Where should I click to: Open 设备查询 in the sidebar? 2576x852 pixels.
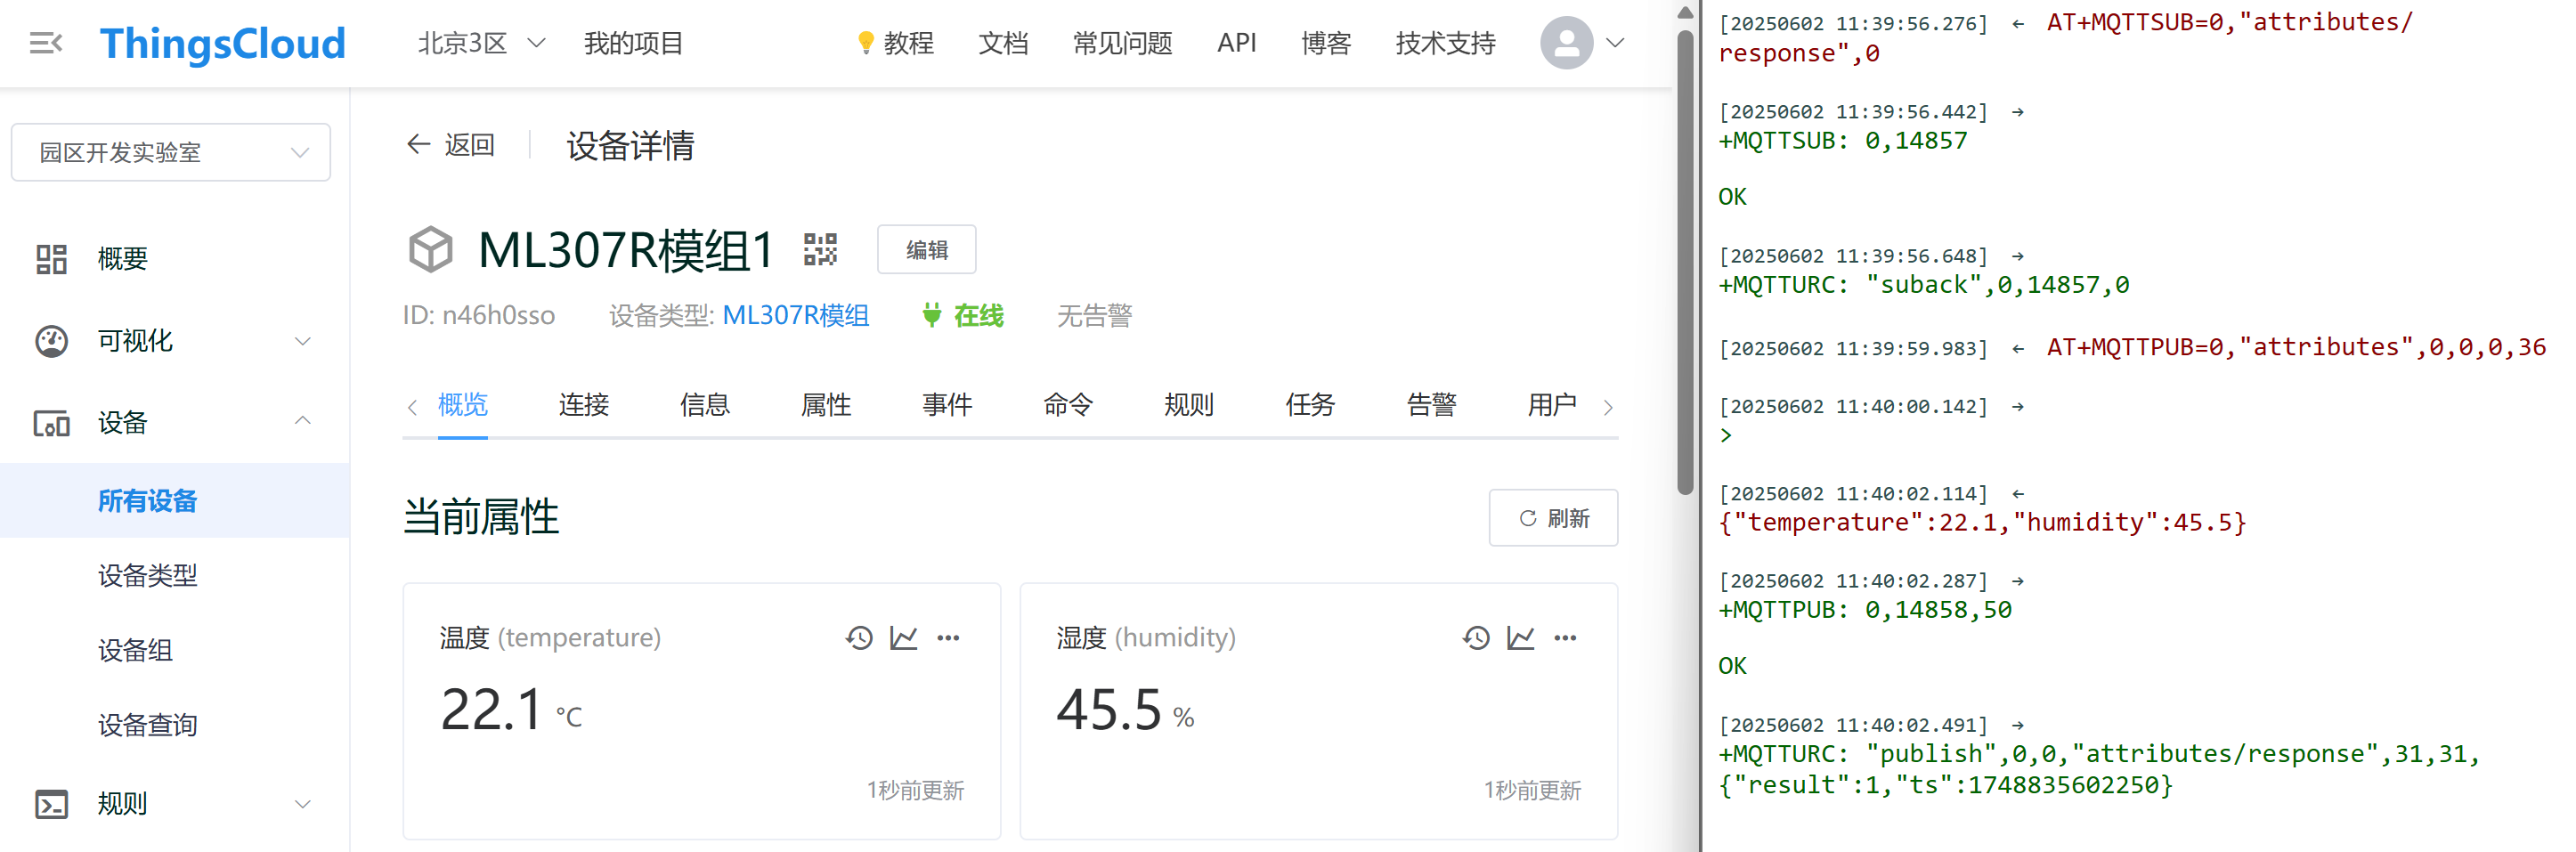[x=147, y=725]
